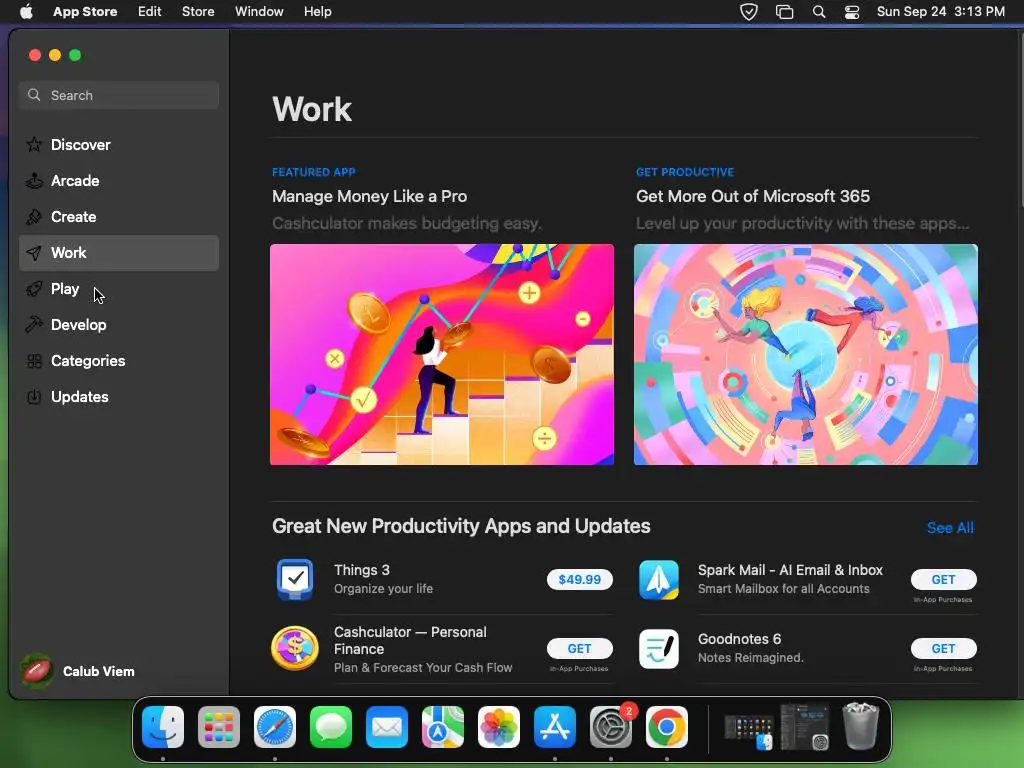Open the Things 3 app icon
This screenshot has height=768, width=1024.
295,579
